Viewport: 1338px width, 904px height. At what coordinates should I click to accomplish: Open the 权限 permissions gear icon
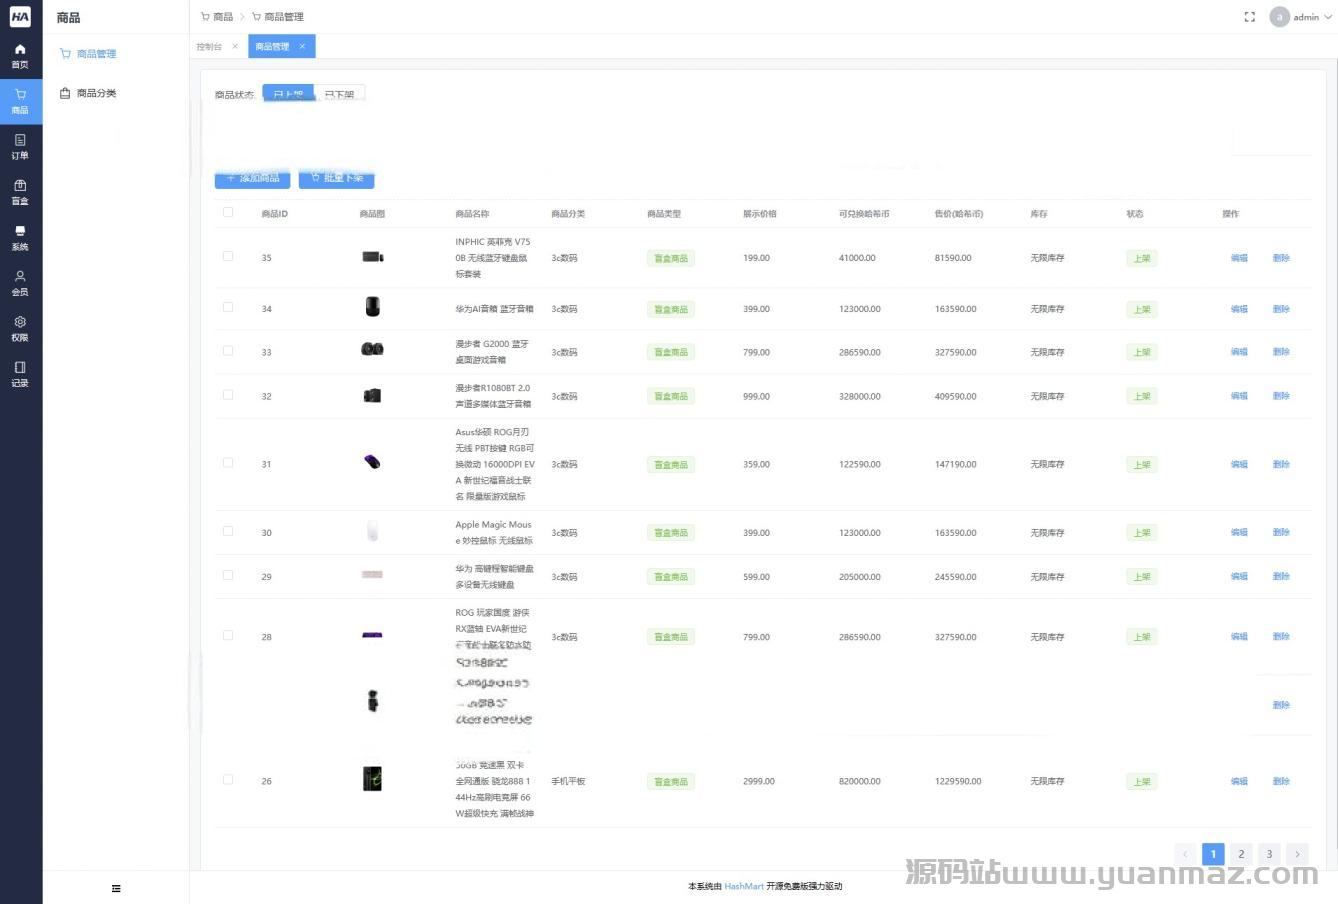pyautogui.click(x=20, y=328)
